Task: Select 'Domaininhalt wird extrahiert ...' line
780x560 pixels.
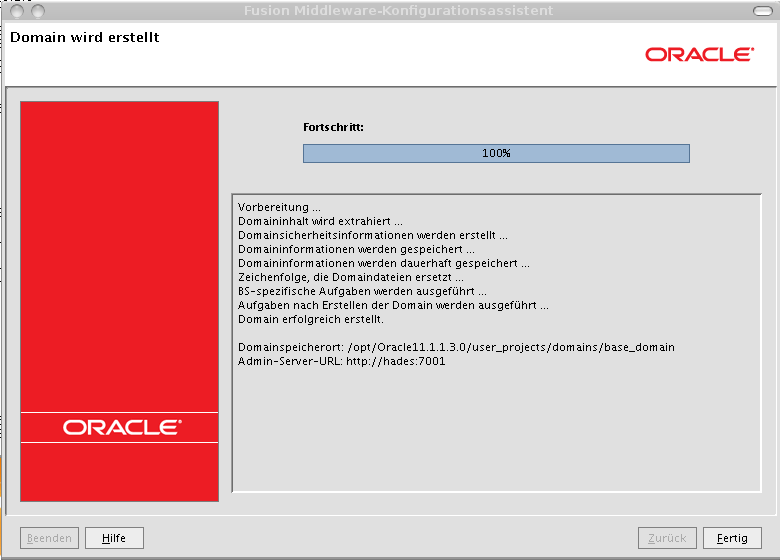Action: (320, 221)
